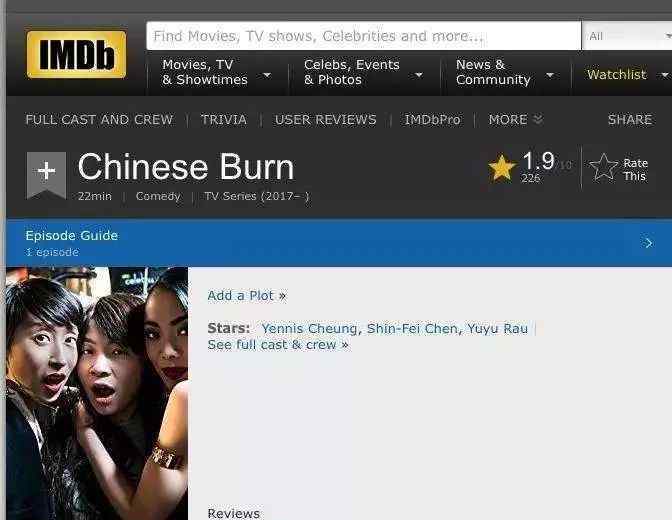
Task: Expand the MORE double-chevron
Action: (x=538, y=119)
